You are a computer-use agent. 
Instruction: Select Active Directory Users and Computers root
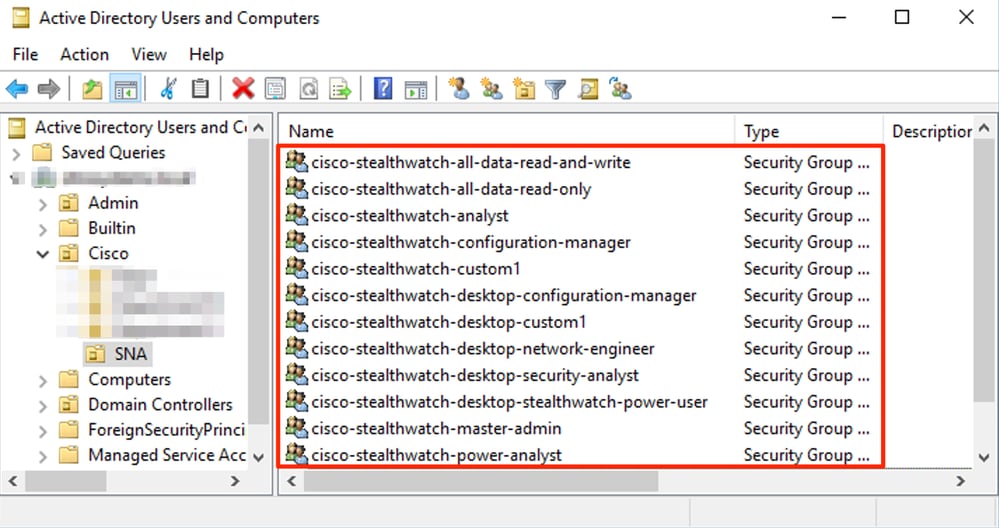point(141,127)
